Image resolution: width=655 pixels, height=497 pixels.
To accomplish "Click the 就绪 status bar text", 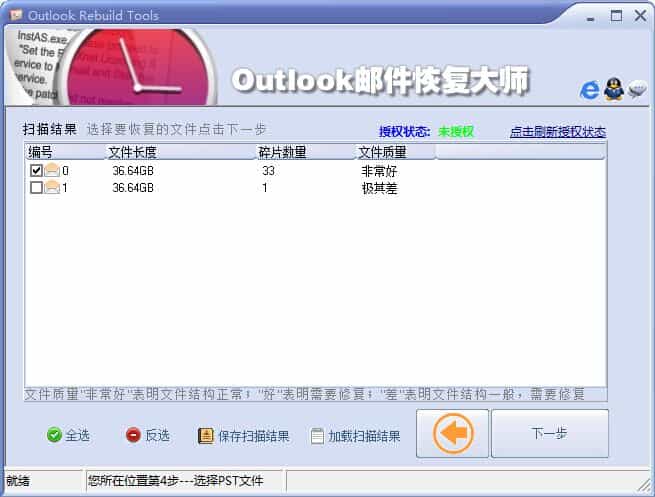I will 18,481.
